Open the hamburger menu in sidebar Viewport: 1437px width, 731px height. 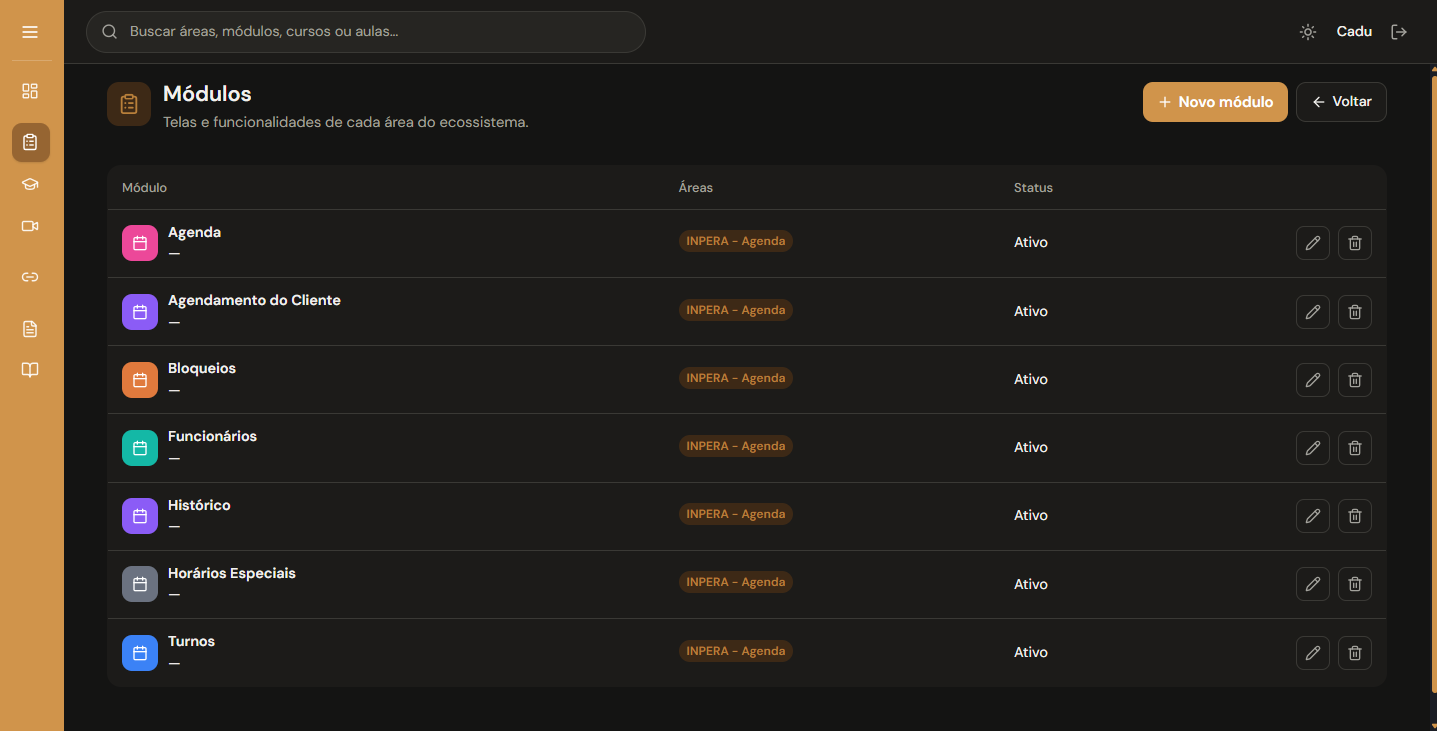click(30, 32)
